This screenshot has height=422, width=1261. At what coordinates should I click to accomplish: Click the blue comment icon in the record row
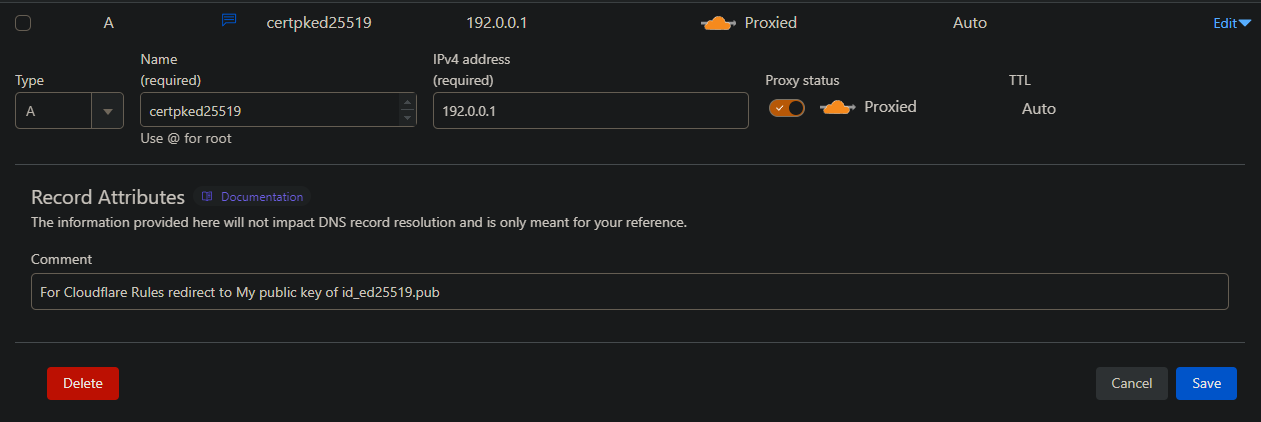(228, 21)
